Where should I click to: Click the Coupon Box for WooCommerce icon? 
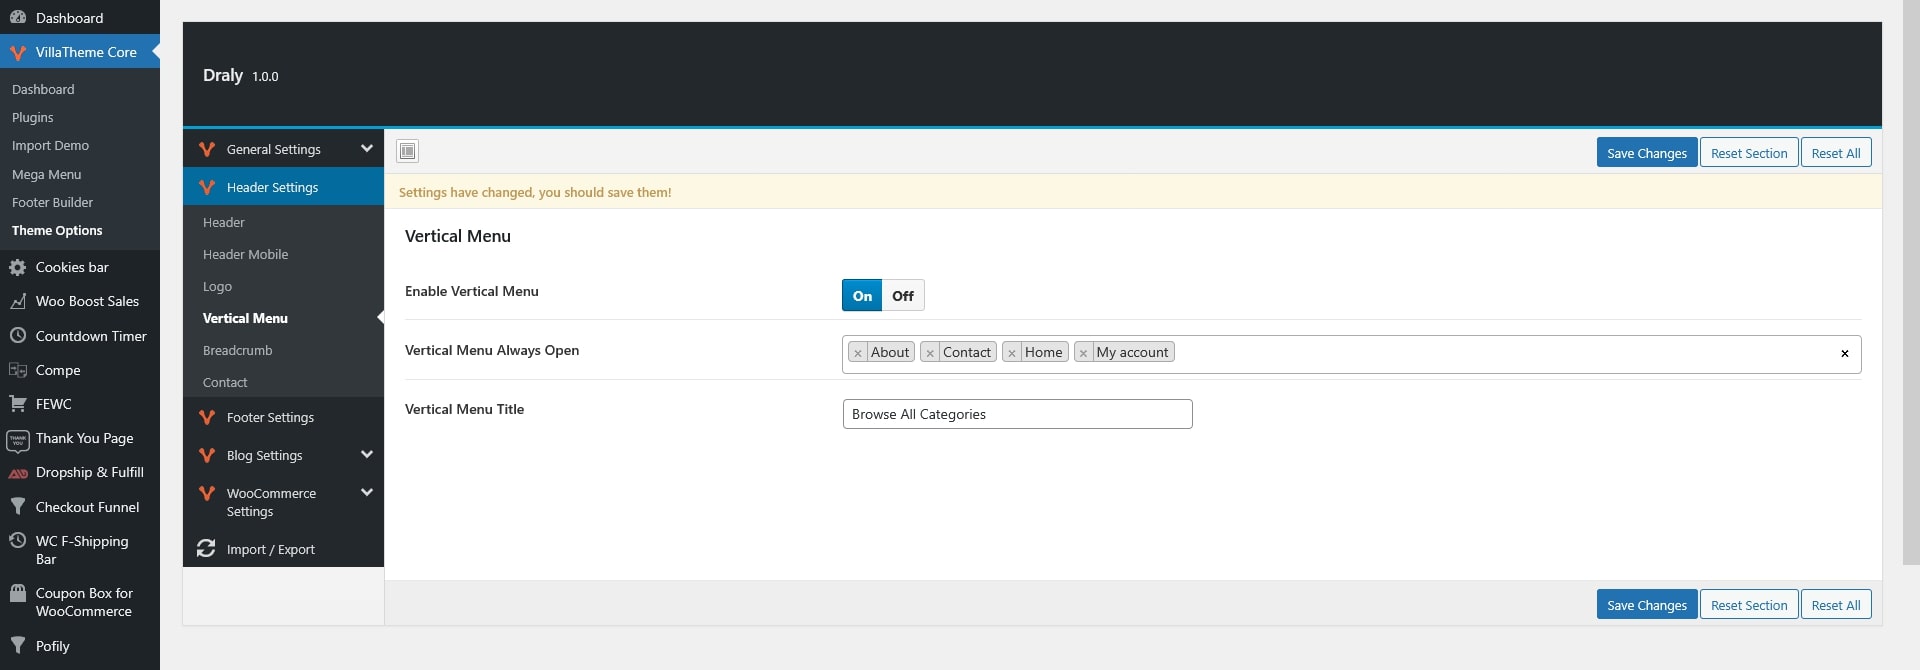point(17,594)
